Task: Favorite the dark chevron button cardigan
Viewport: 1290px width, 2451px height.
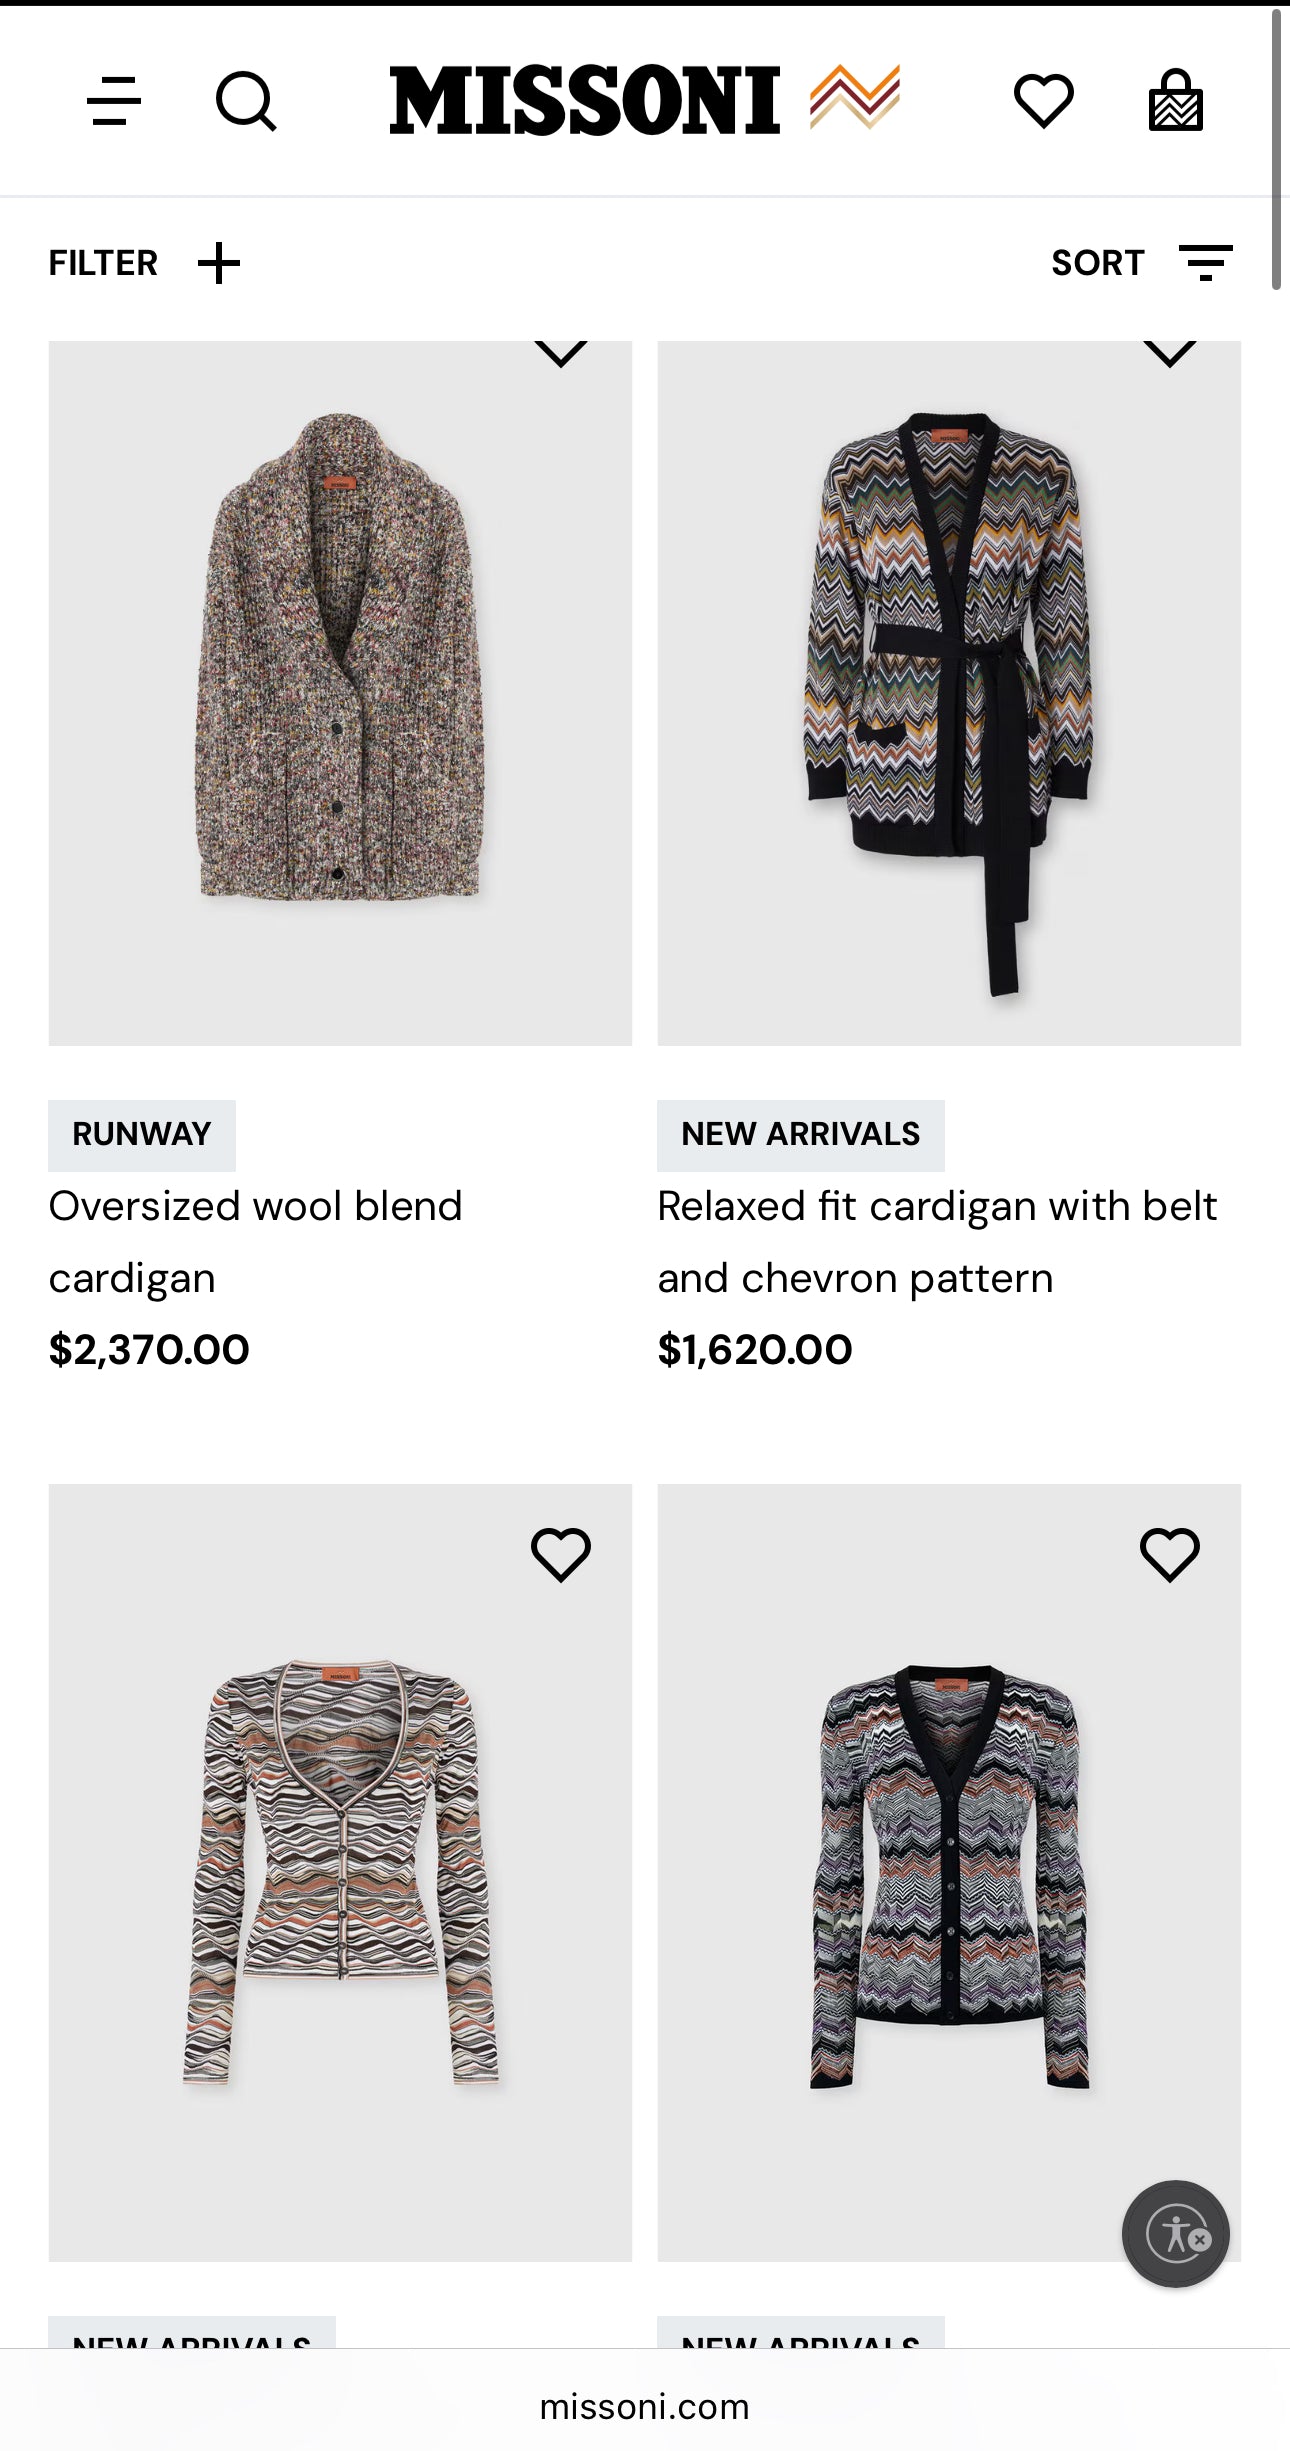Action: pyautogui.click(x=1169, y=1554)
